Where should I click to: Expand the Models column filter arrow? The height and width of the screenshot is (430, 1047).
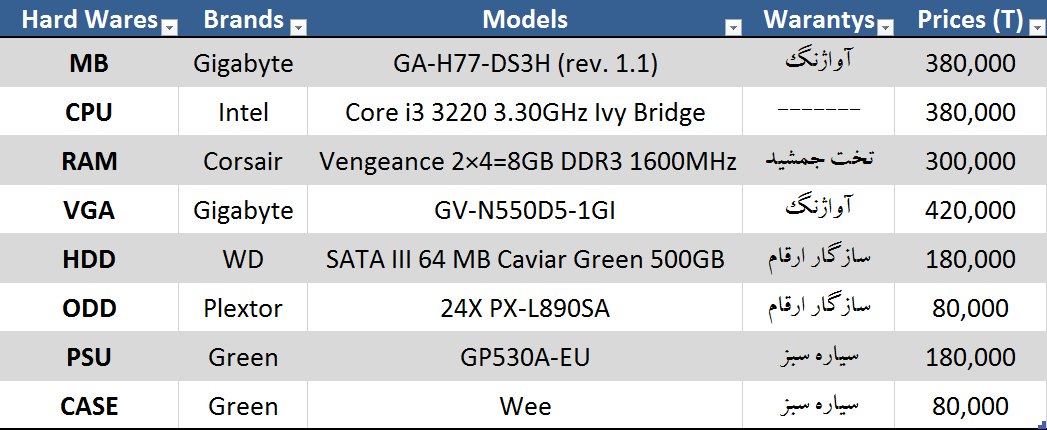tap(733, 27)
